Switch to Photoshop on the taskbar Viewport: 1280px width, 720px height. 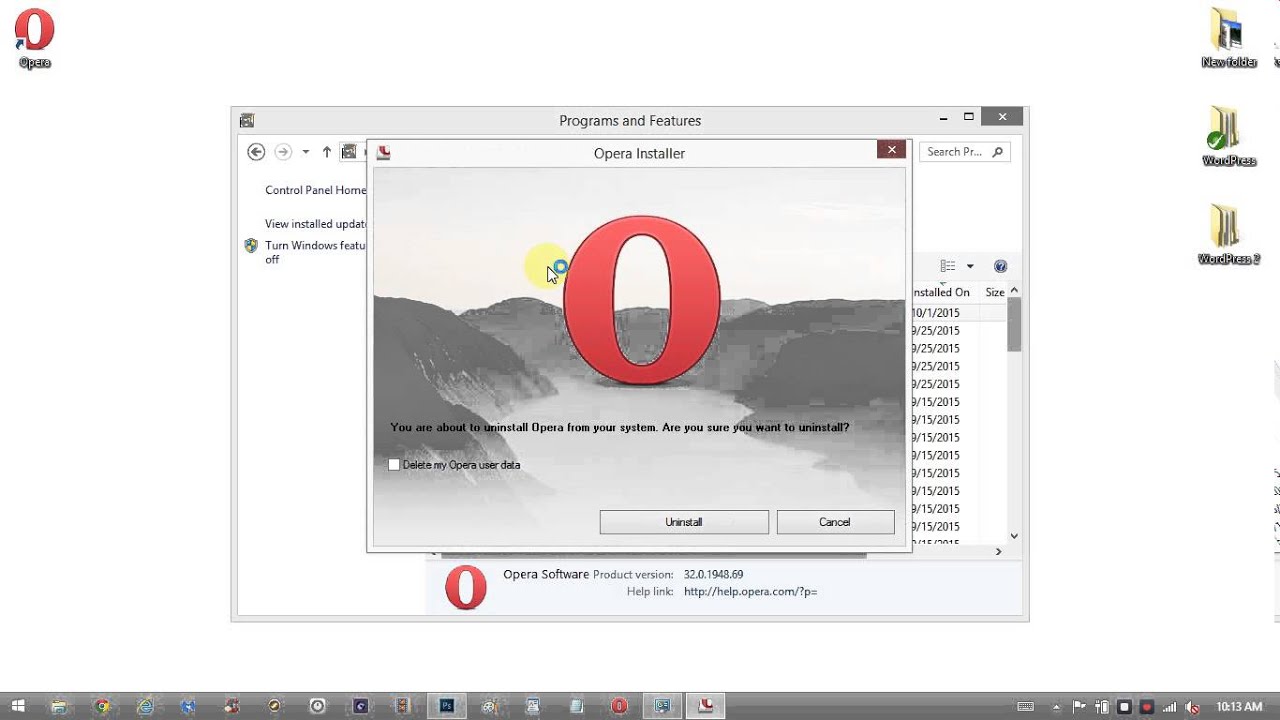(446, 706)
